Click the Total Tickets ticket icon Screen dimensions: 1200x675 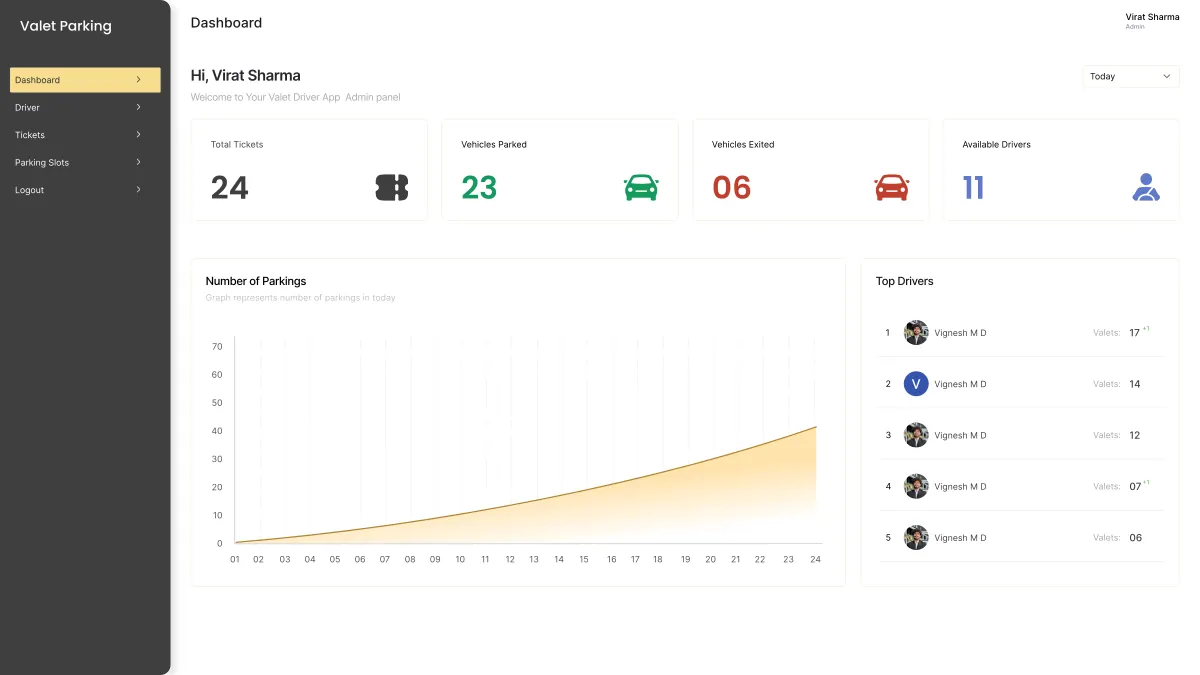pos(392,187)
